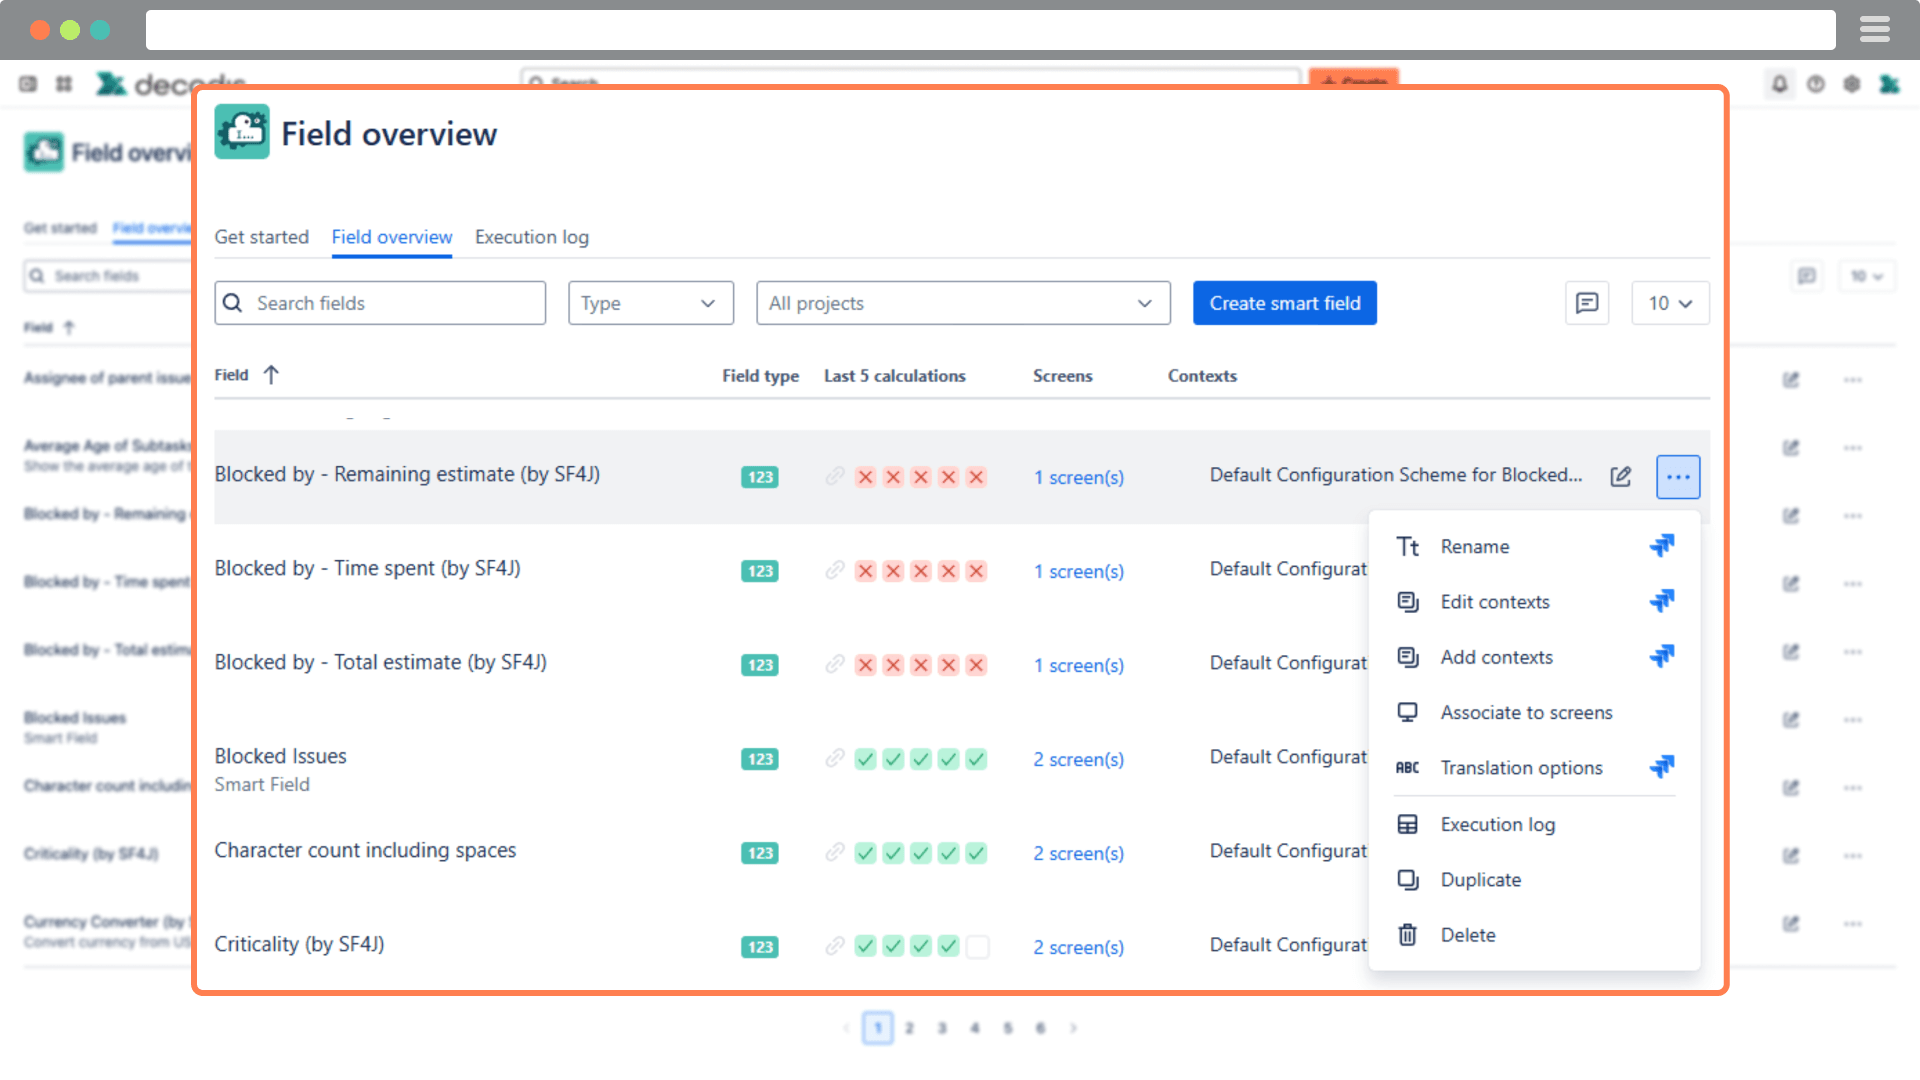Click first green check calculation for Blocked Issues
Screen dimensions: 1920x1080
865,759
